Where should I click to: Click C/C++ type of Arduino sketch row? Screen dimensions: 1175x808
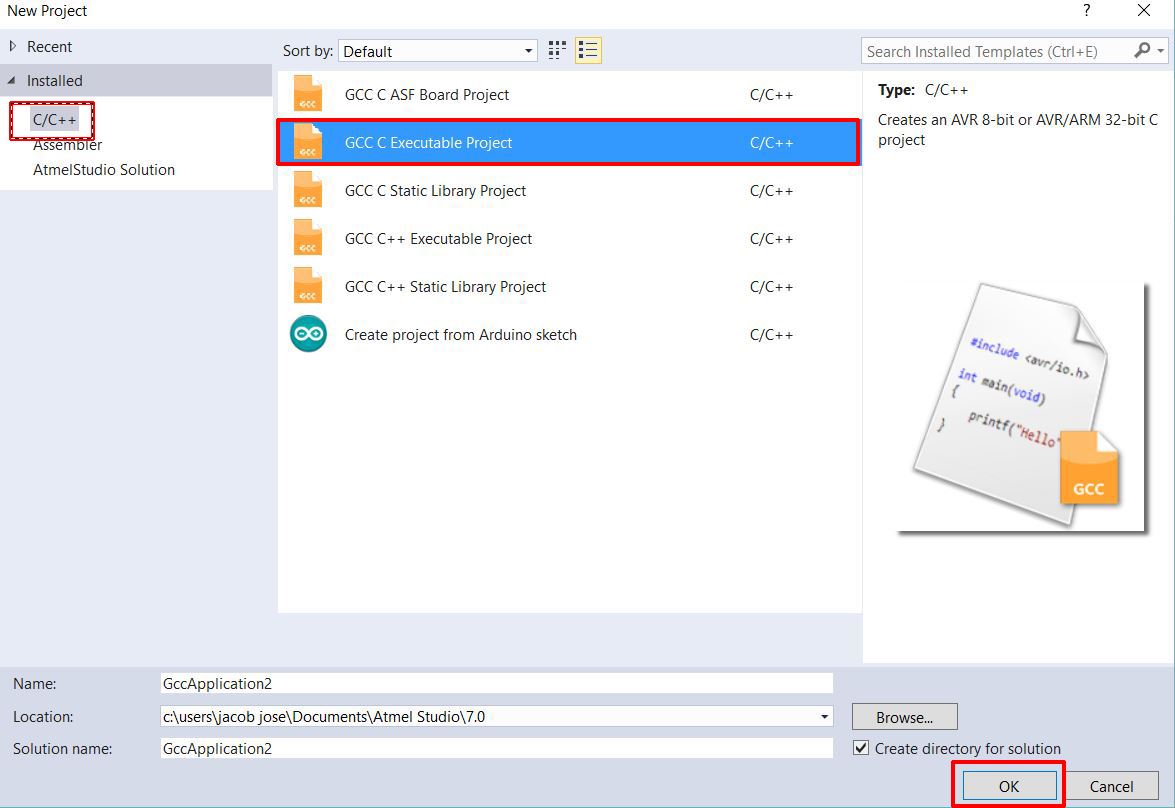point(771,335)
